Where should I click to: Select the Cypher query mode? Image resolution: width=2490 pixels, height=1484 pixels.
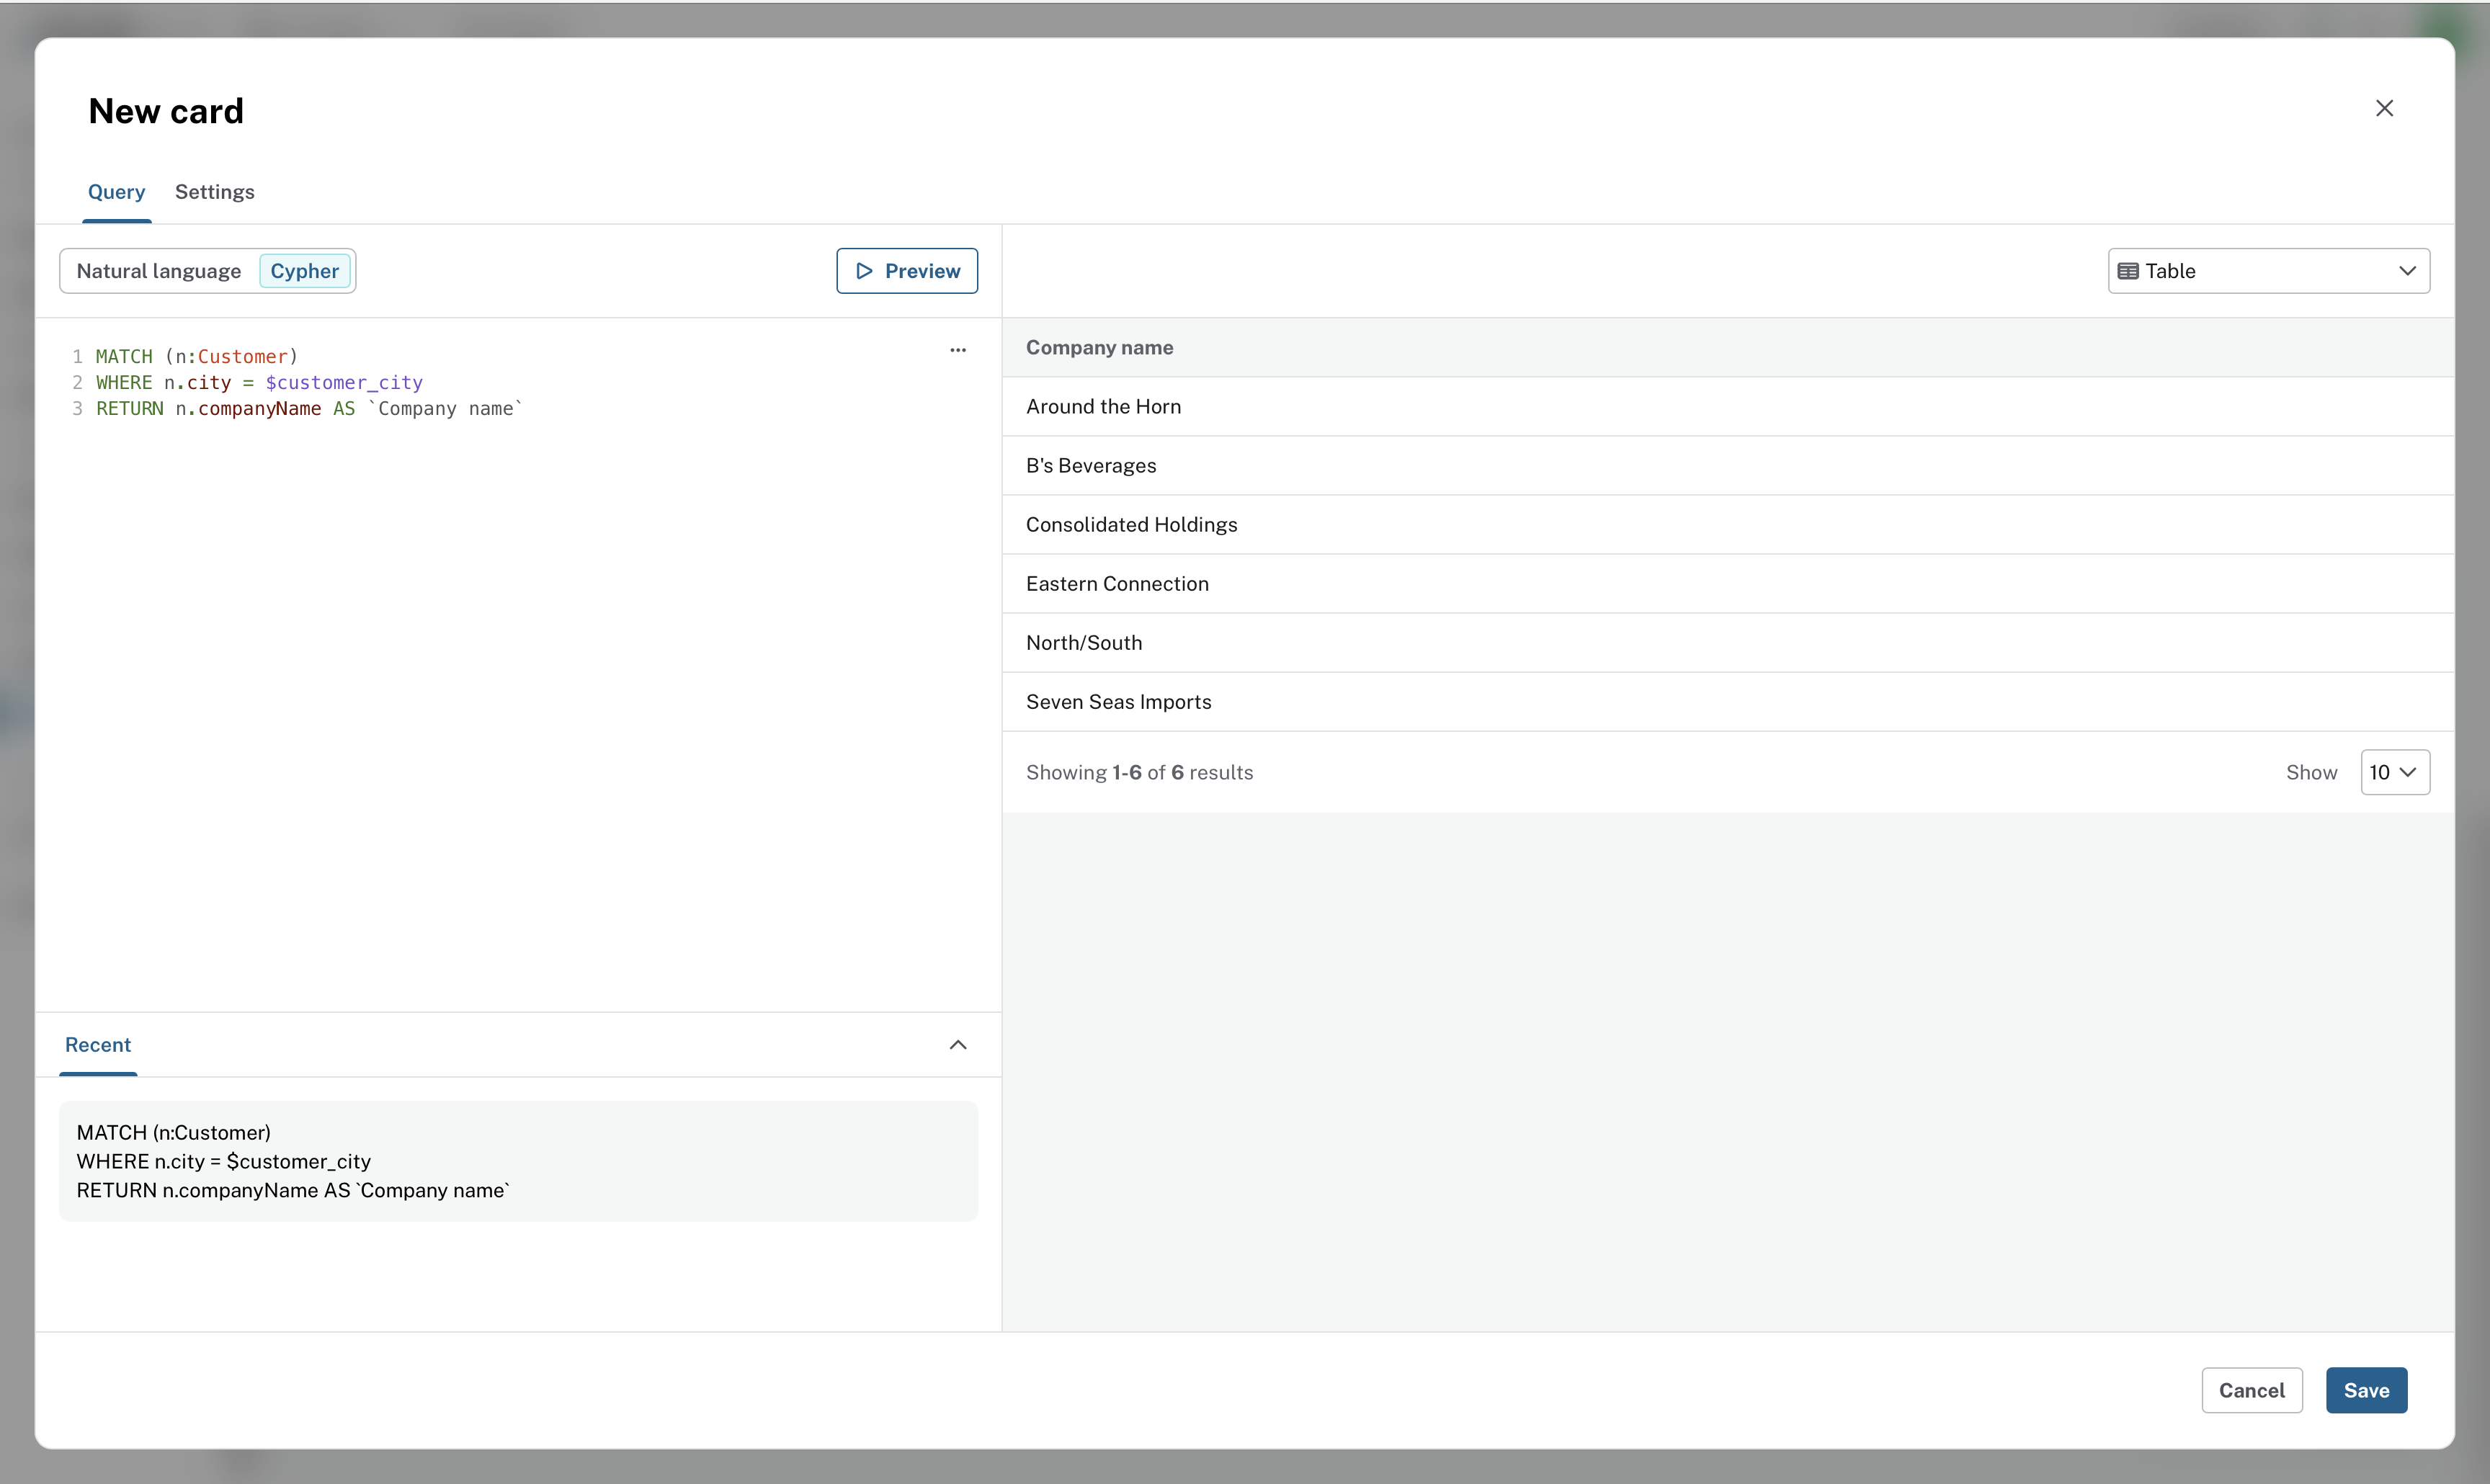(304, 271)
